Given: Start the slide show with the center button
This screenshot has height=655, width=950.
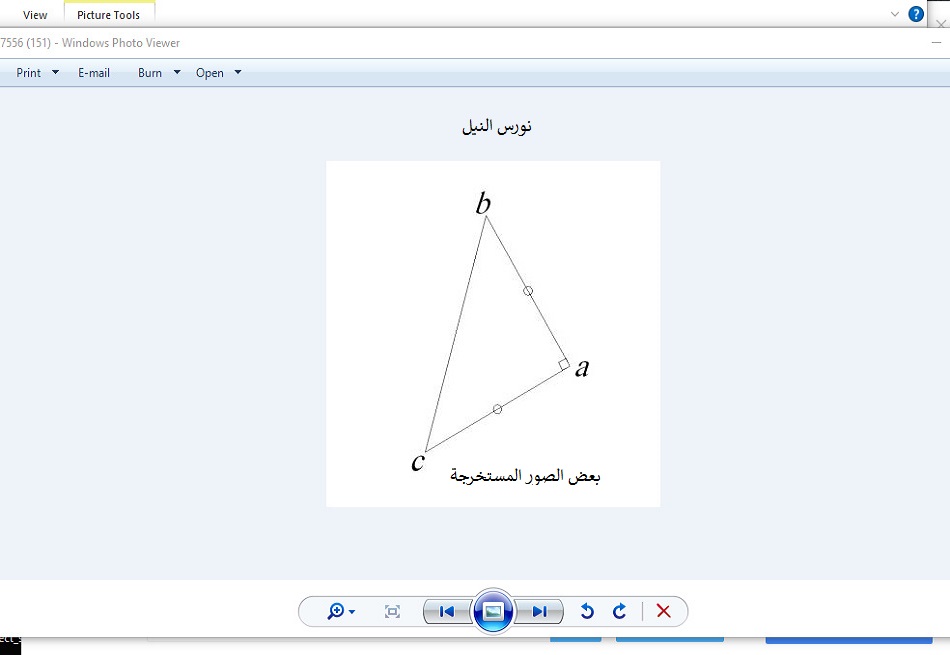Looking at the screenshot, I should click(x=492, y=611).
